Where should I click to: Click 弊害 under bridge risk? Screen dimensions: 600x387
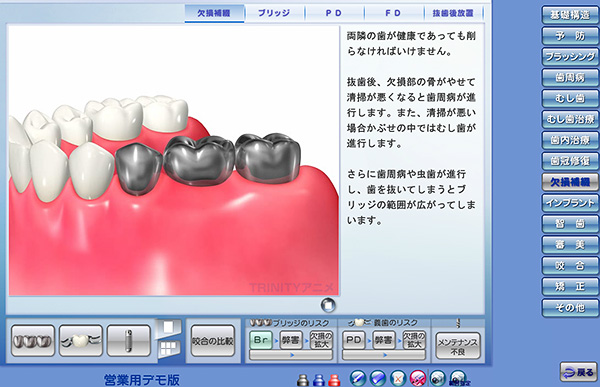click(291, 340)
